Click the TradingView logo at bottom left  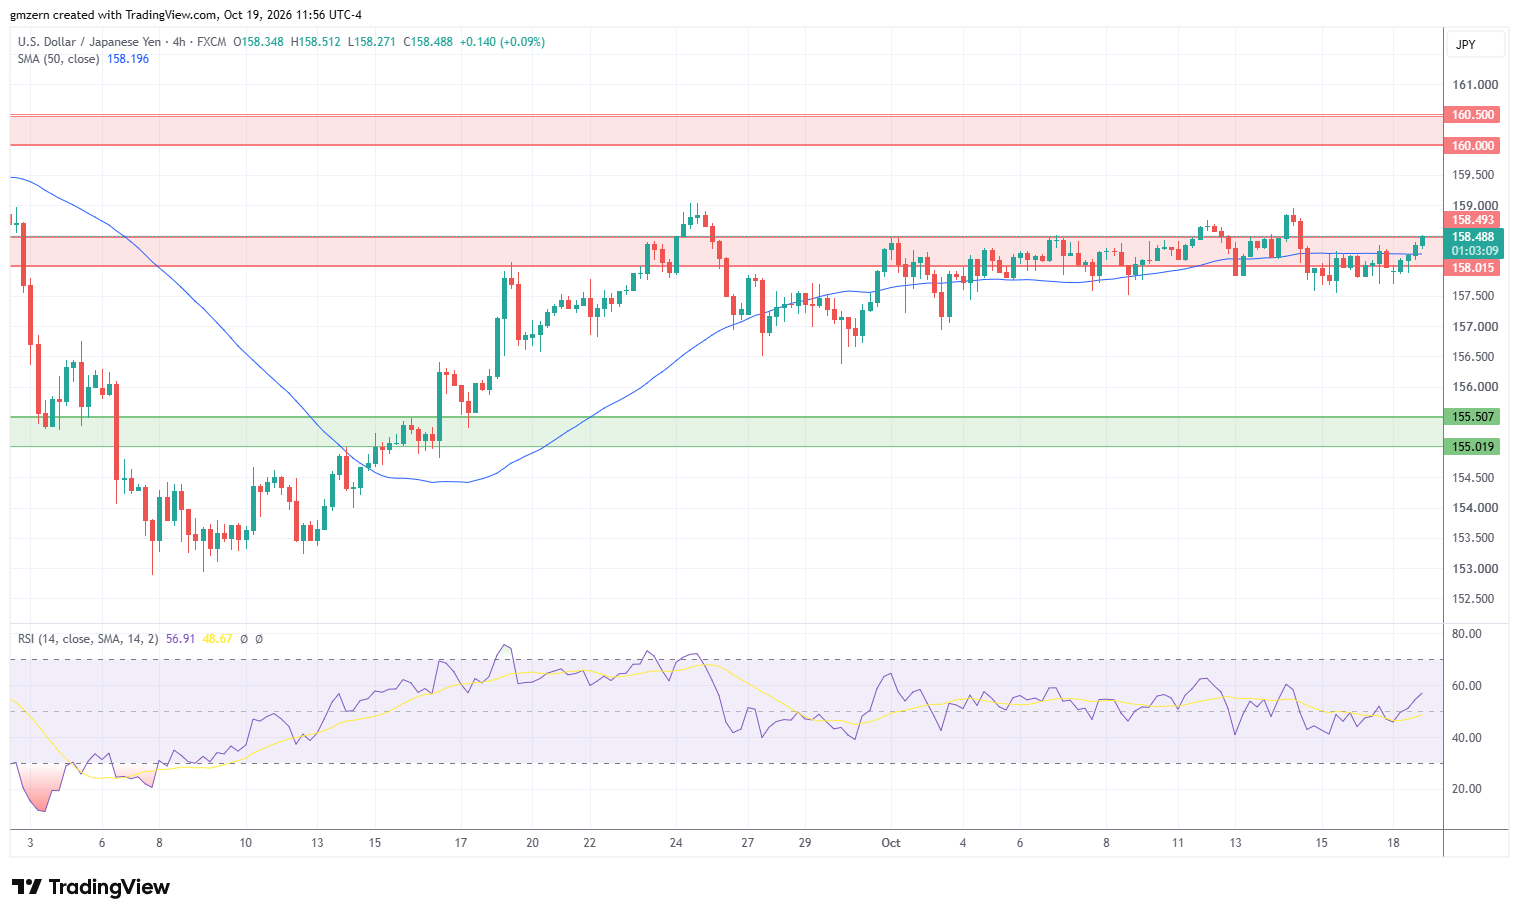(91, 887)
